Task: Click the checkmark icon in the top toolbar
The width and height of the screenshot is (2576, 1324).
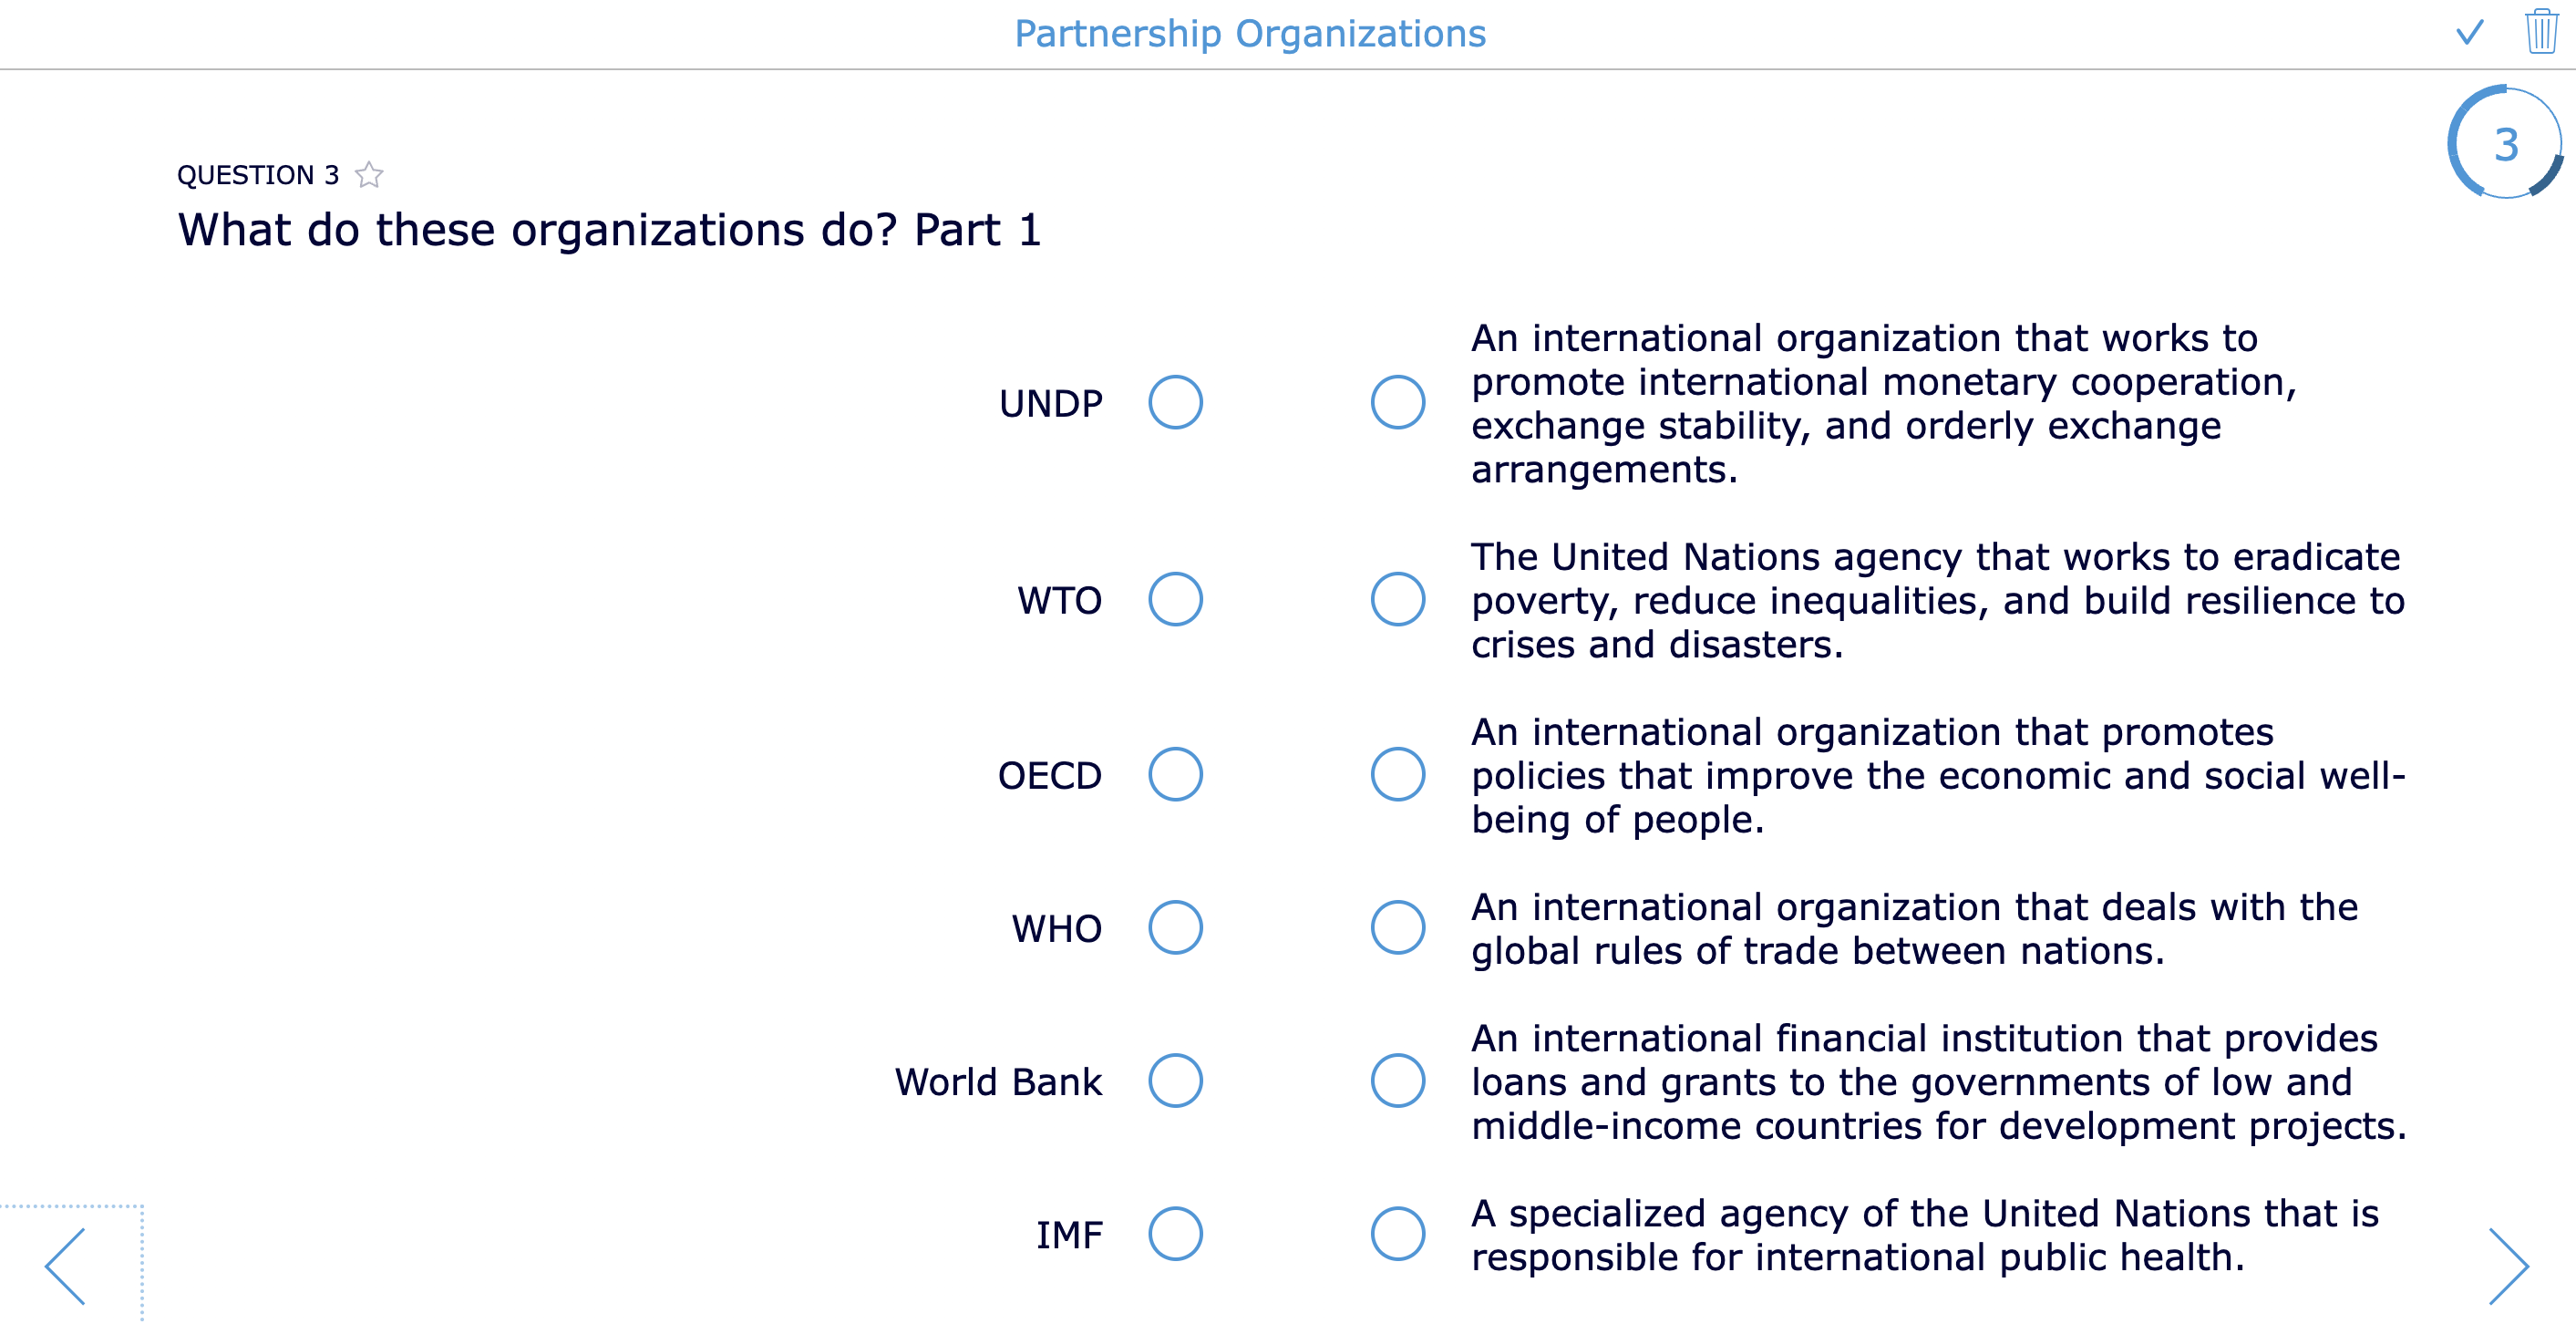Action: pyautogui.click(x=2469, y=33)
